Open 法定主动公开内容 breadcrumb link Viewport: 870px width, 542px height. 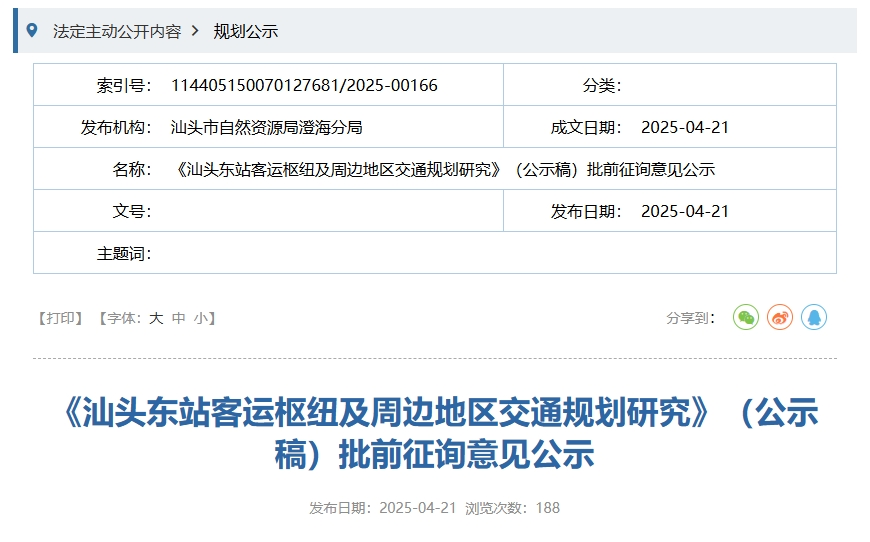click(117, 31)
